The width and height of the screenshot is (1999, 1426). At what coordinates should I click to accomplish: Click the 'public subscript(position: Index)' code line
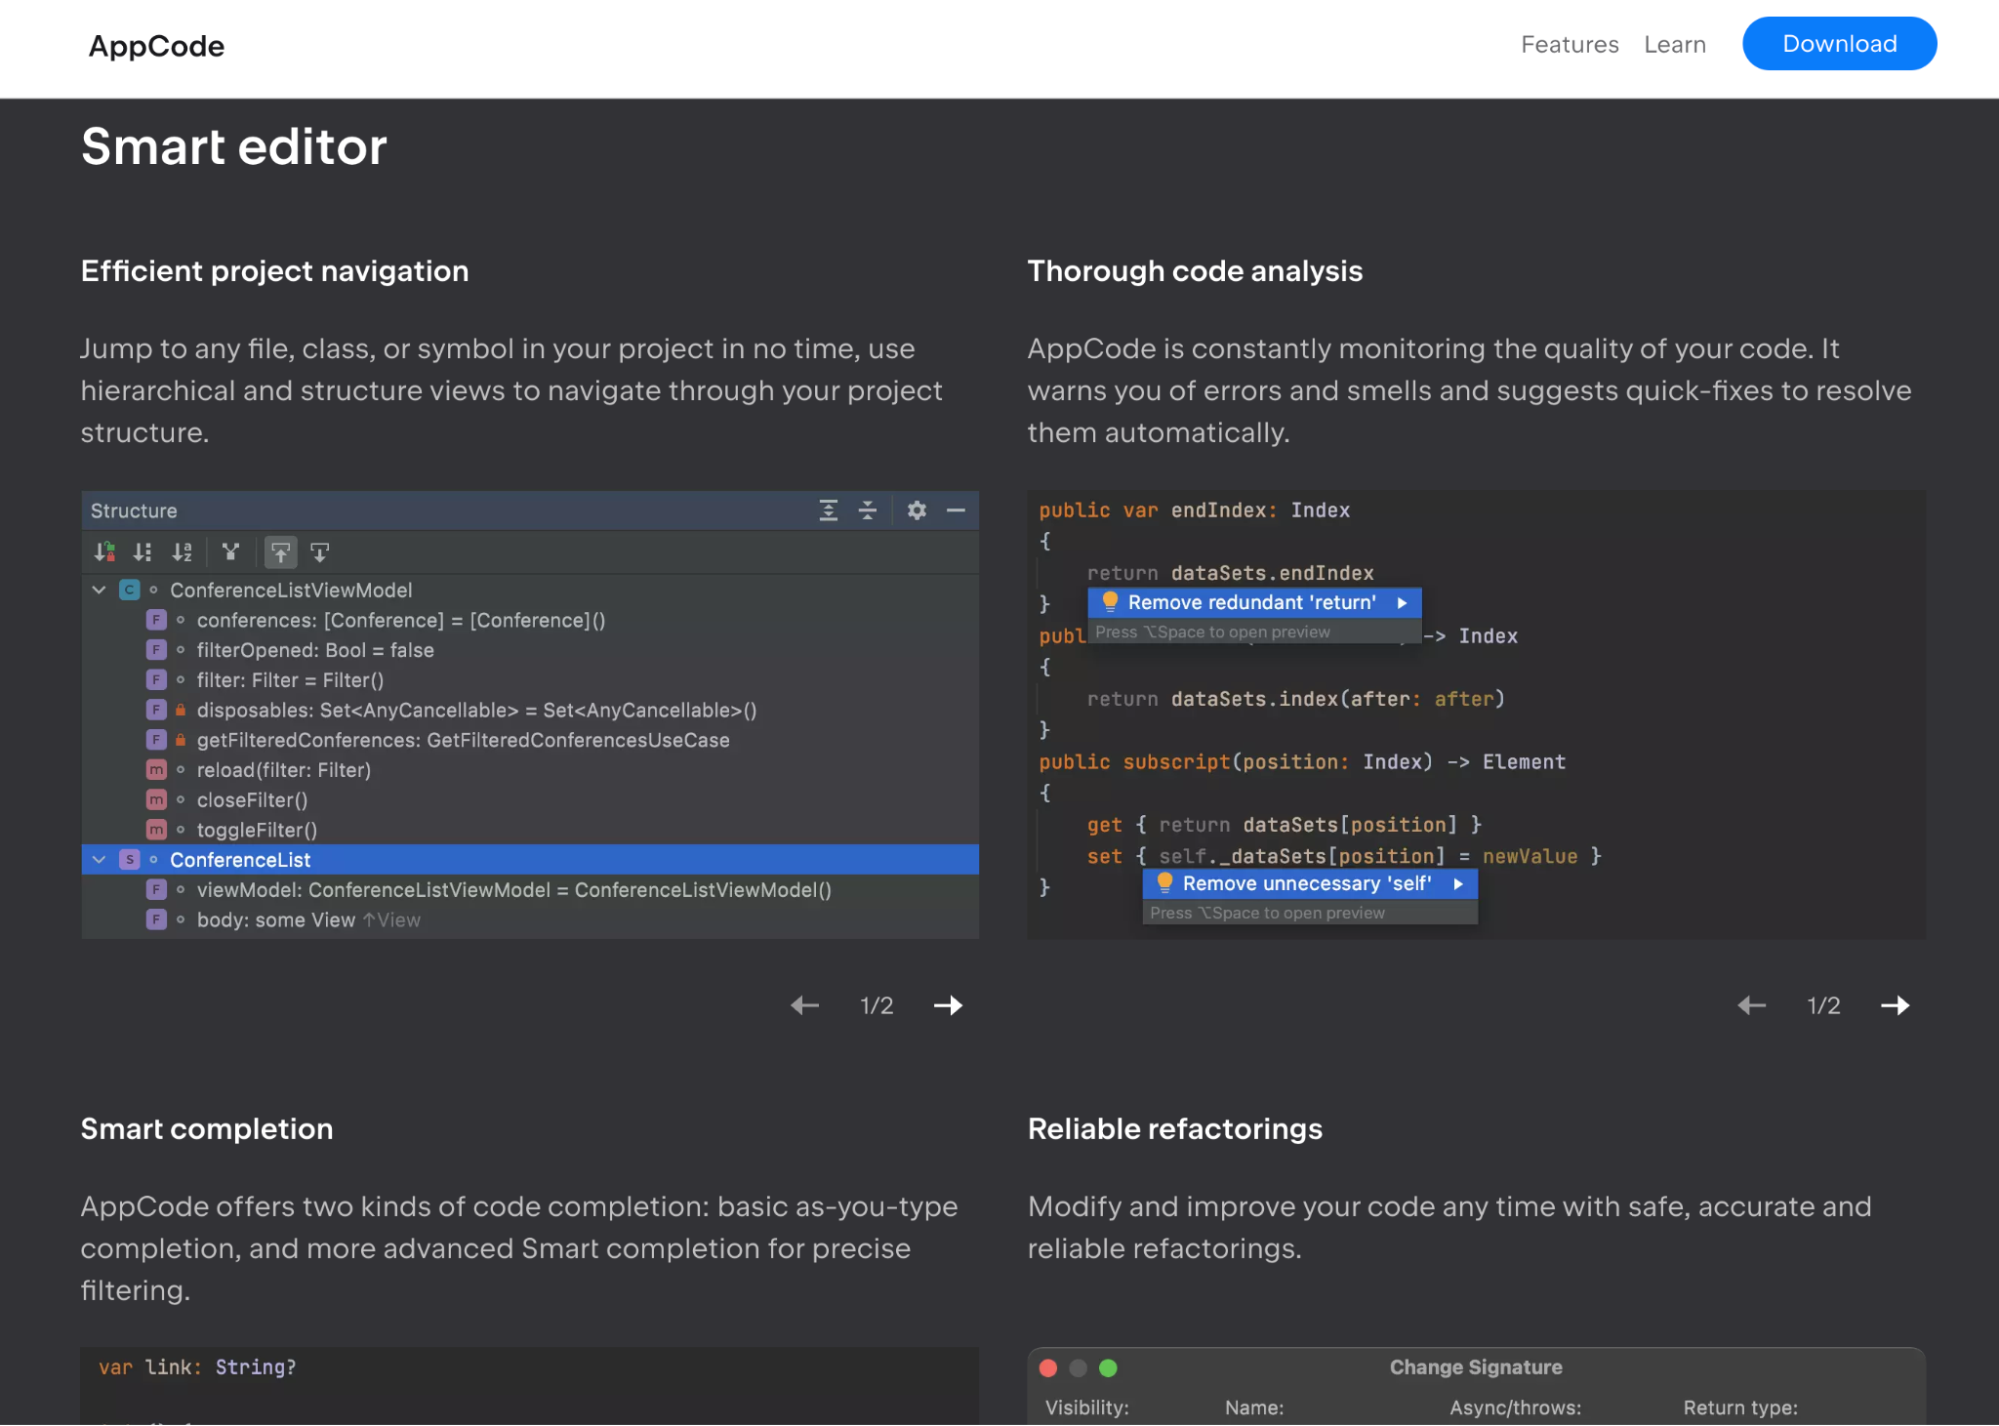click(x=1302, y=763)
